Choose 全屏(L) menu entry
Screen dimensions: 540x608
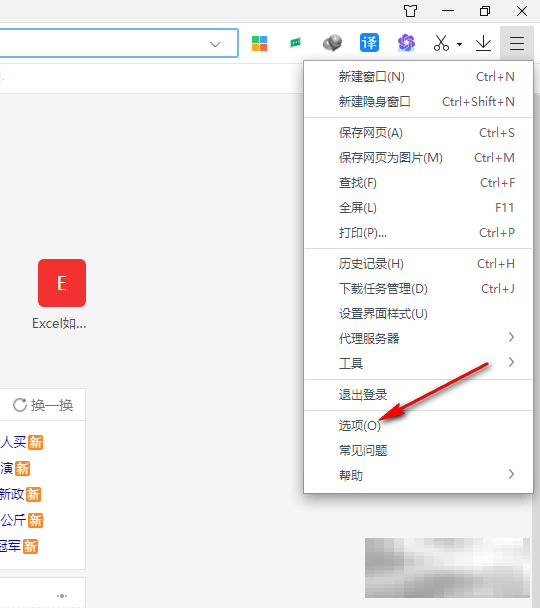pos(419,208)
